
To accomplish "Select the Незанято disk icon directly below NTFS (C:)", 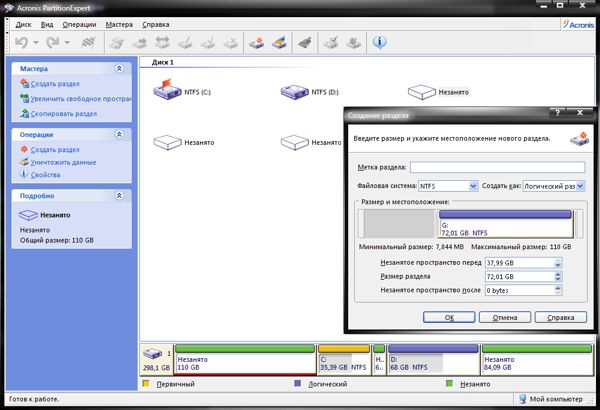I will click(167, 142).
